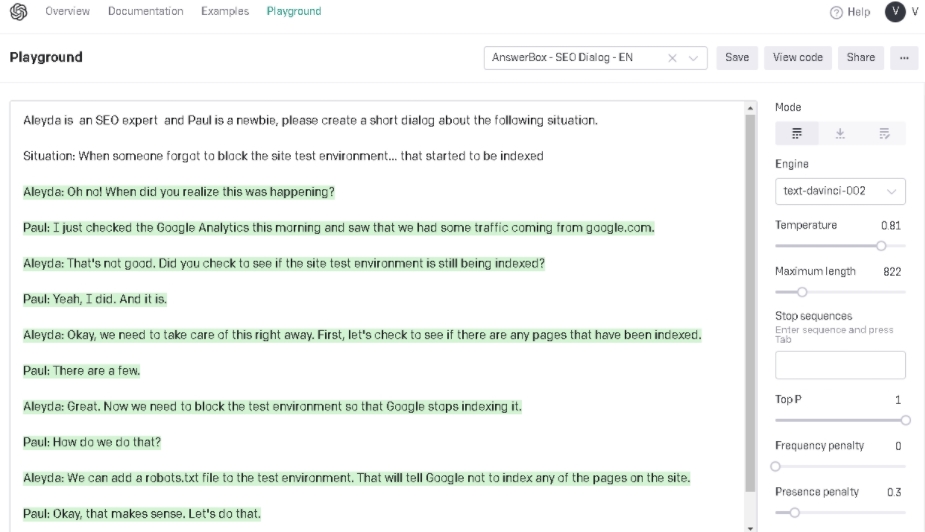Click the View code button
Viewport: 925px width, 532px height.
click(x=798, y=58)
